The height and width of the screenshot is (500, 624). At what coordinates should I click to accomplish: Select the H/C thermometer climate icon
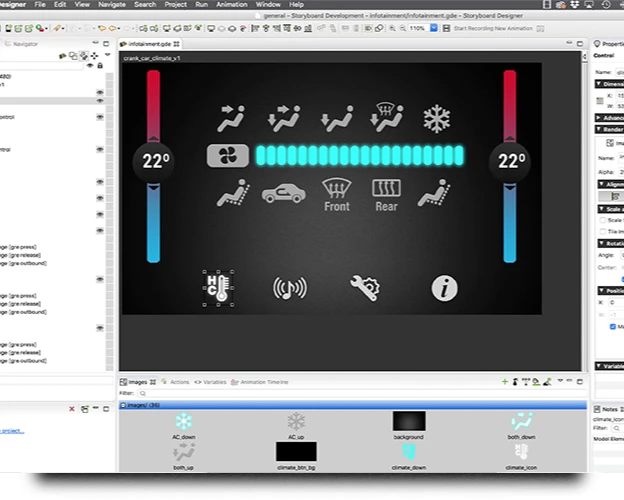click(x=218, y=288)
